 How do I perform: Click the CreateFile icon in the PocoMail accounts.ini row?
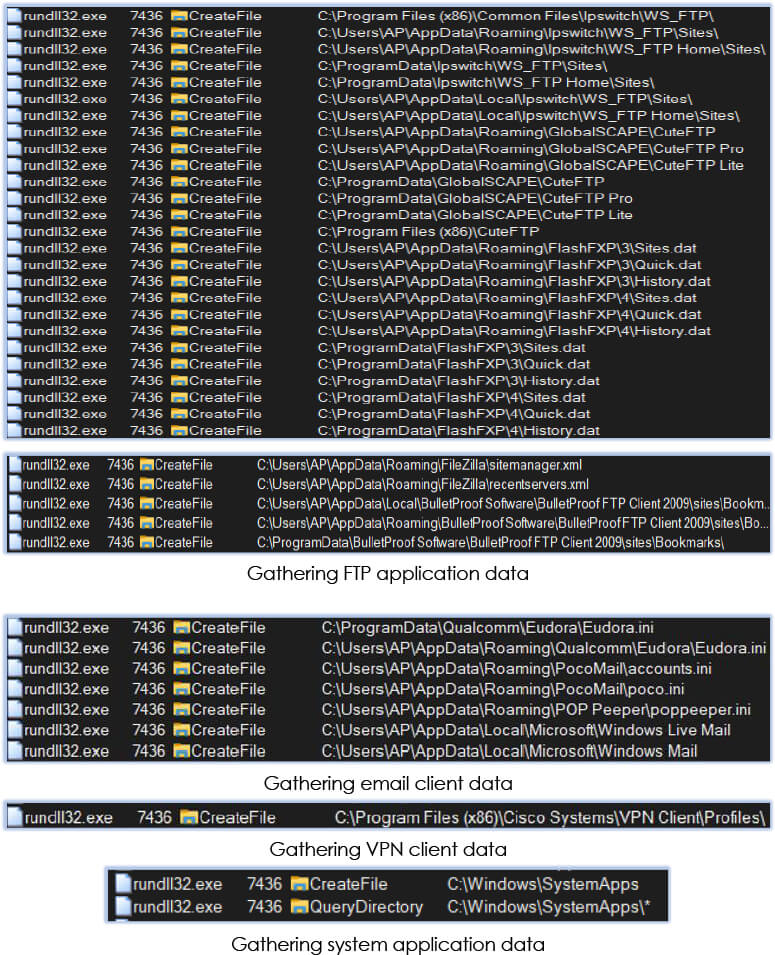[182, 669]
